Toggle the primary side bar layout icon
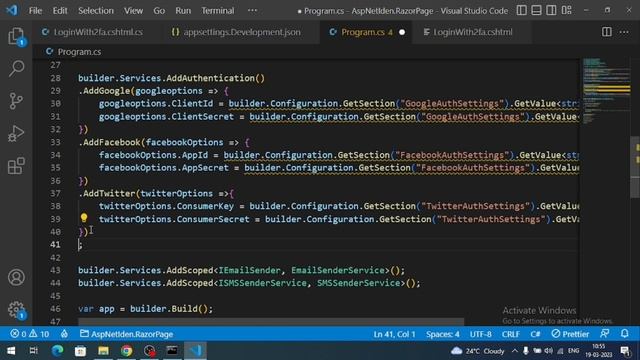 pos(521,10)
